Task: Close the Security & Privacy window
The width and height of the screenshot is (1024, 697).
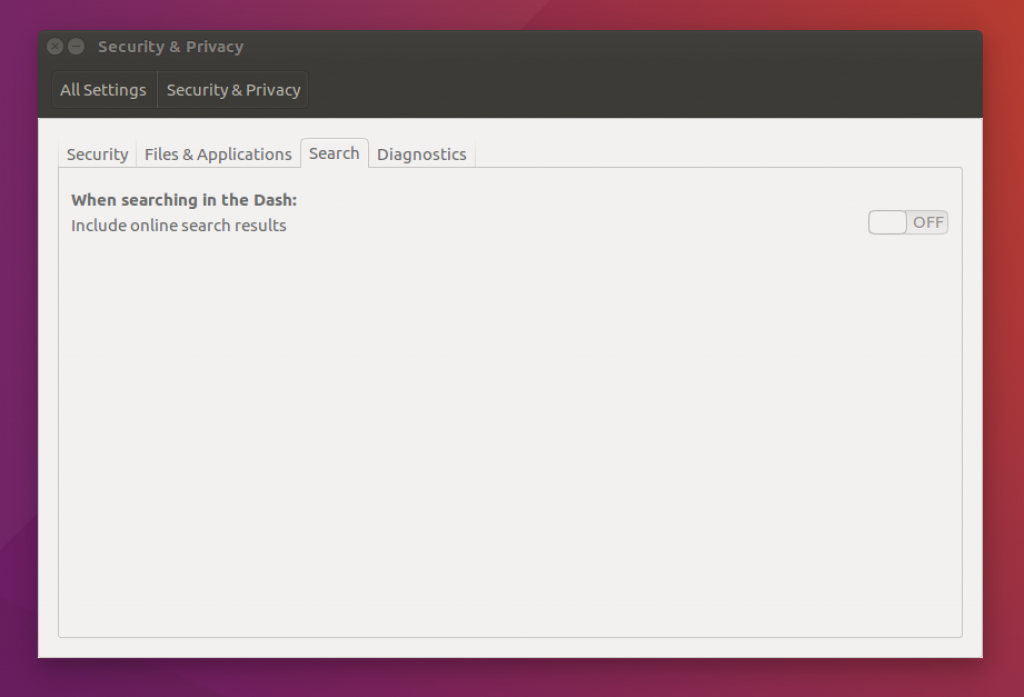Action: (55, 47)
